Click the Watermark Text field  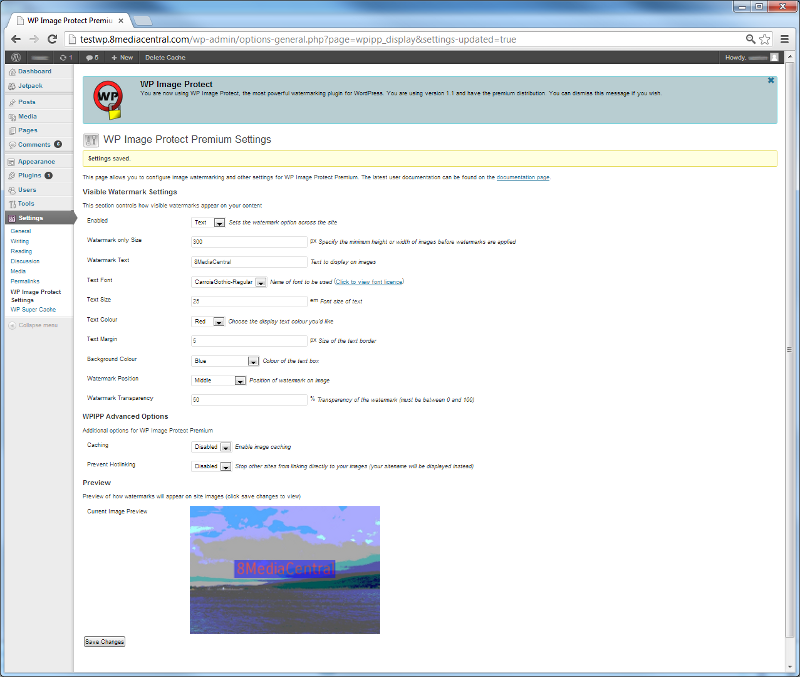[249, 262]
